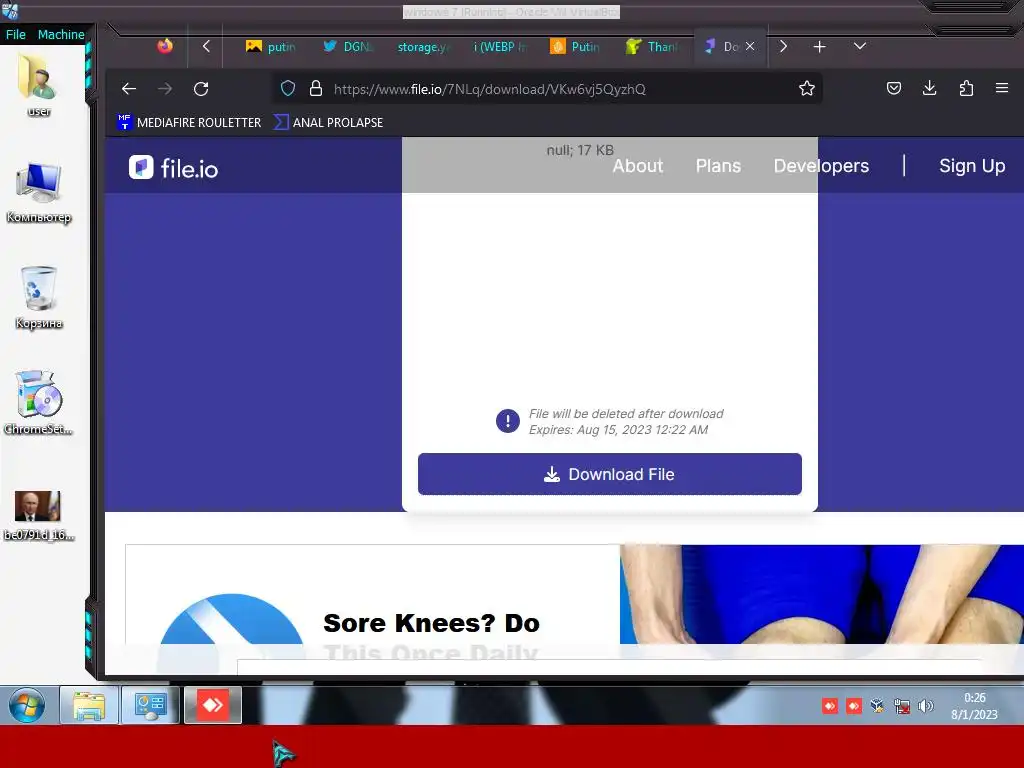Open the Firefox hamburger menu
Viewport: 1024px width, 768px height.
(1002, 88)
